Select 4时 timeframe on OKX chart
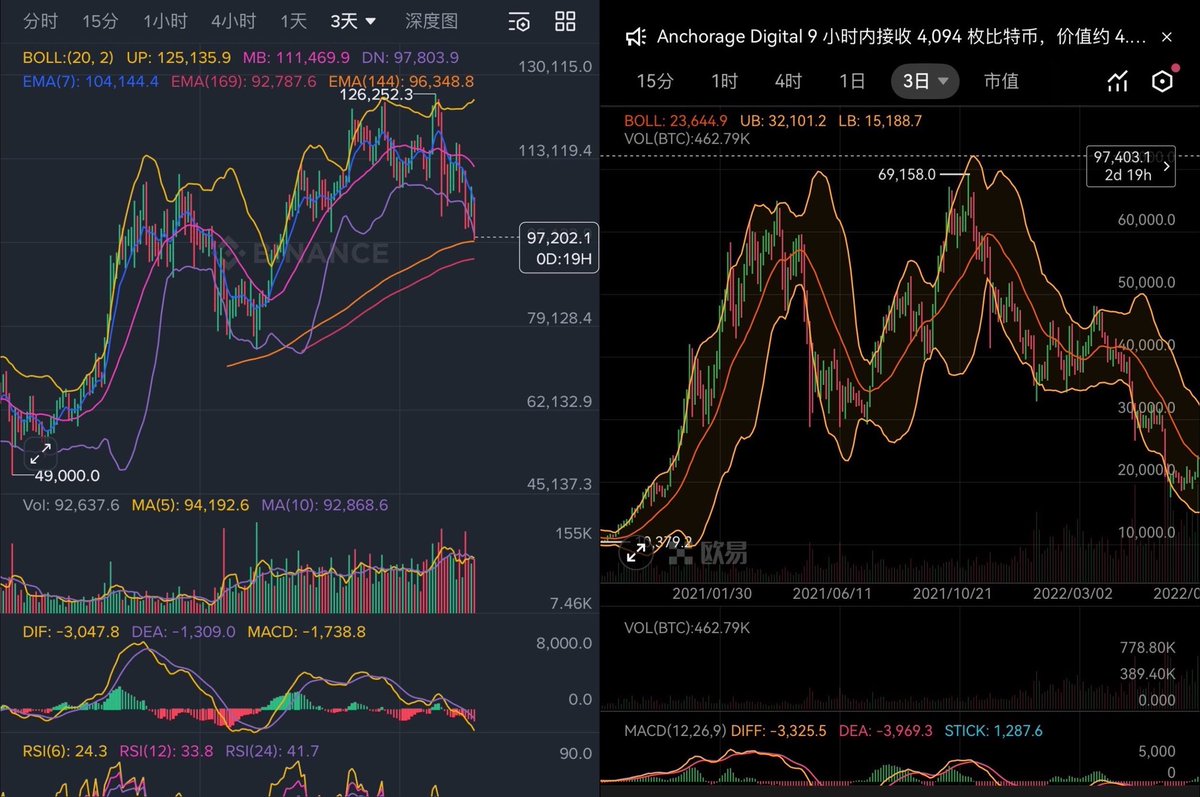 788,81
